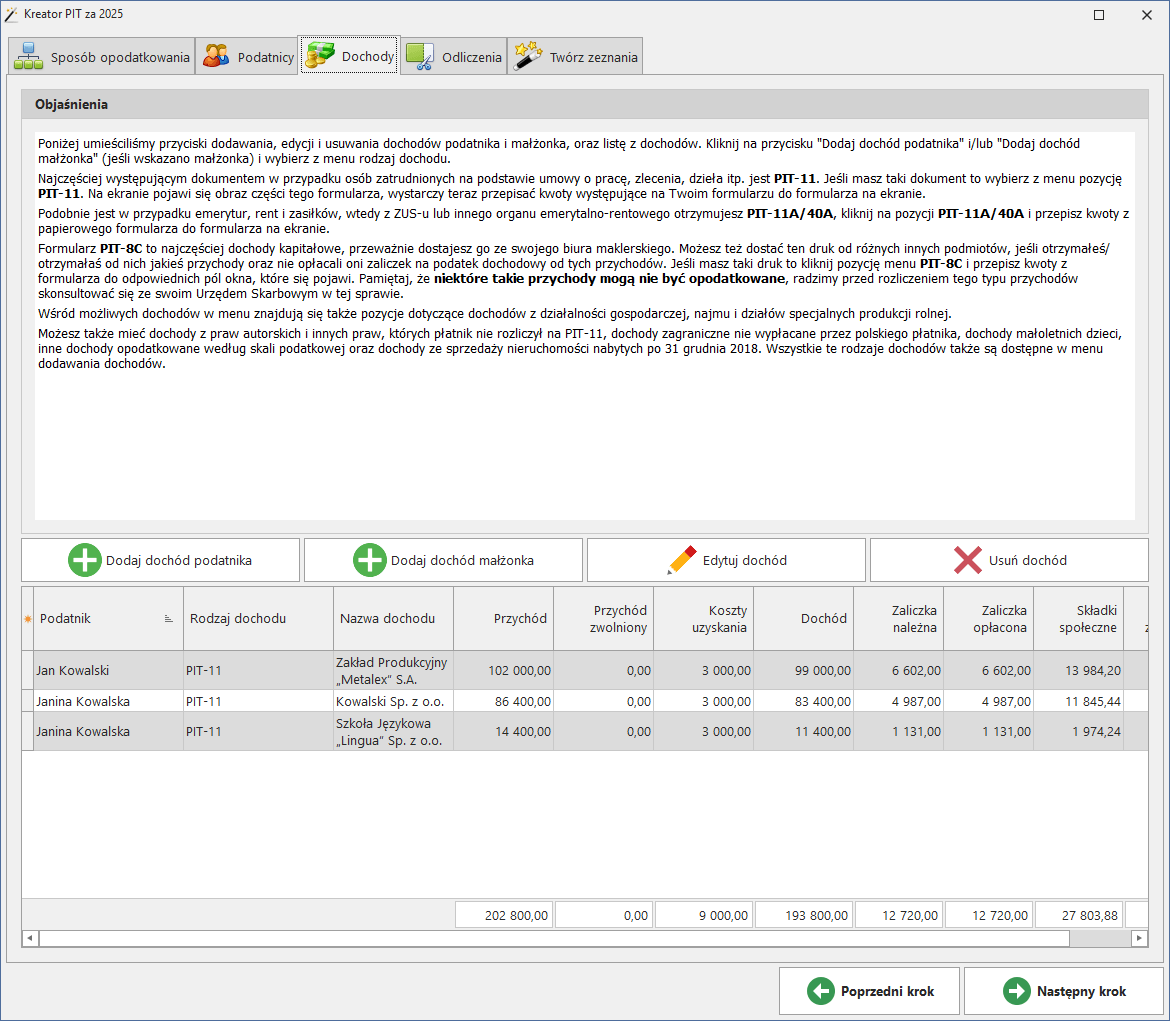Click the total składki field 27 803,88
This screenshot has height=1021, width=1170.
click(1078, 915)
